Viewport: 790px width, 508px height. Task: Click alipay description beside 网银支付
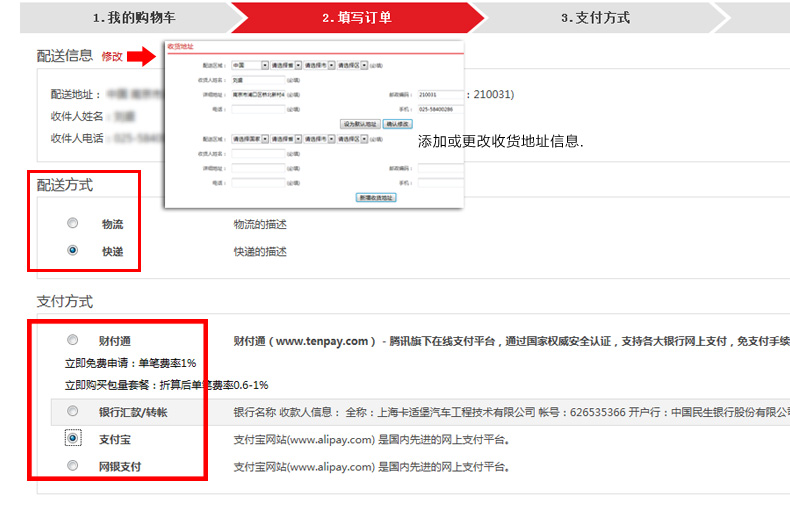click(372, 467)
